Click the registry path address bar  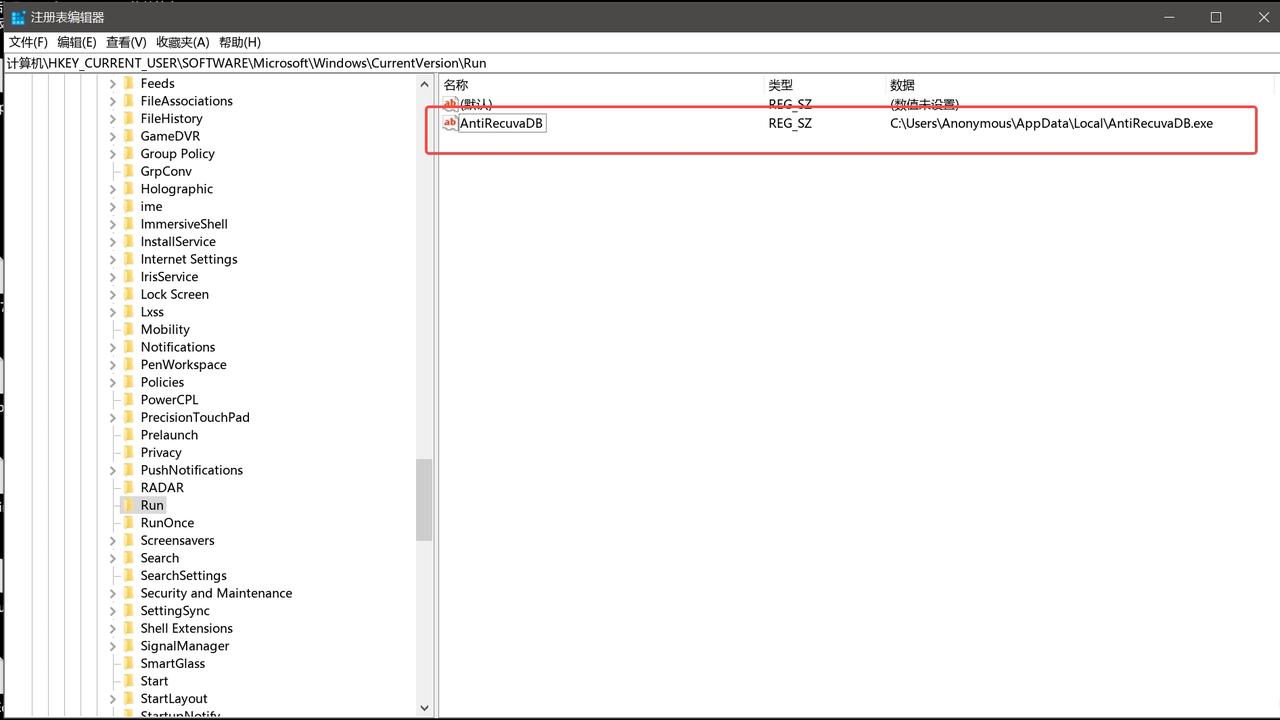click(640, 63)
